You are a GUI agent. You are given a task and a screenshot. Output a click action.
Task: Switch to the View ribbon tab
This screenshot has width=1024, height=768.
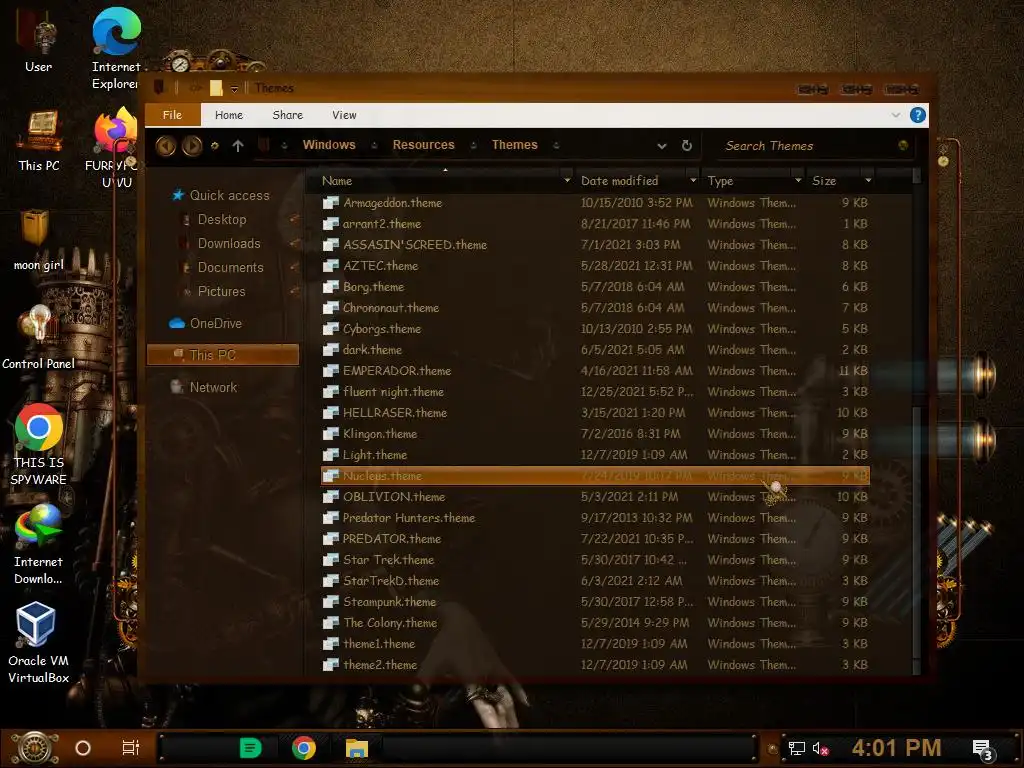[x=344, y=115]
